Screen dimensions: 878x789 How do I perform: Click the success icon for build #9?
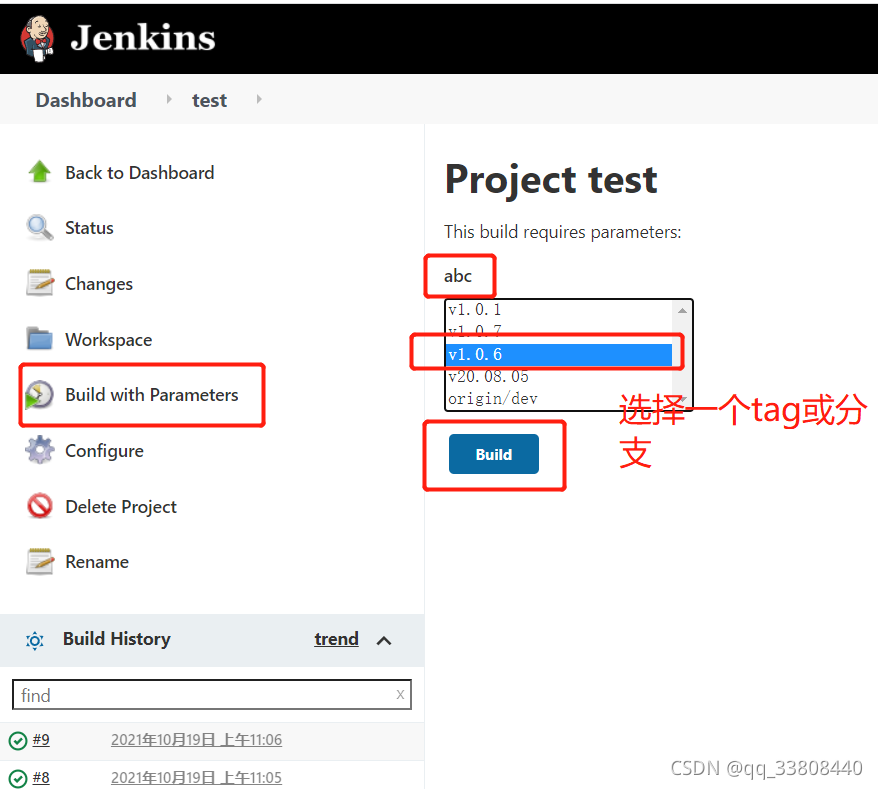pyautogui.click(x=18, y=740)
